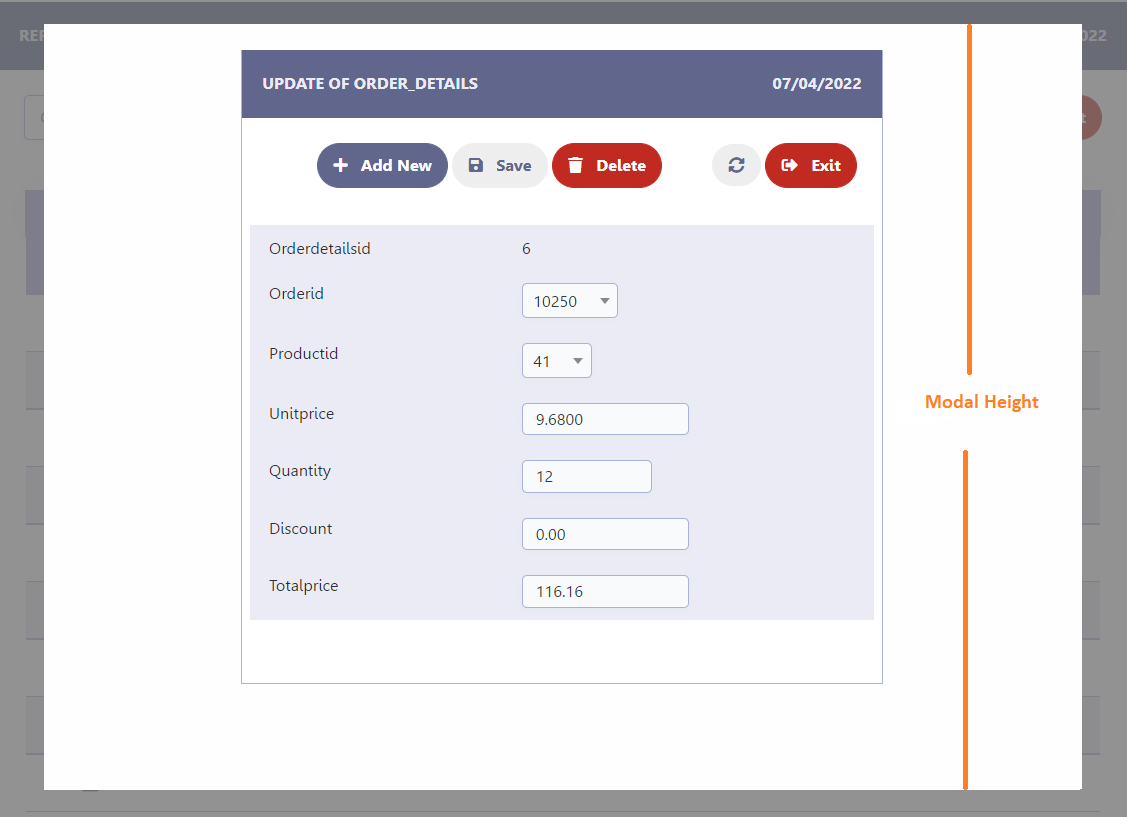The height and width of the screenshot is (817, 1127).
Task: Focus the Unitprice field with 9.6800
Action: [x=605, y=419]
